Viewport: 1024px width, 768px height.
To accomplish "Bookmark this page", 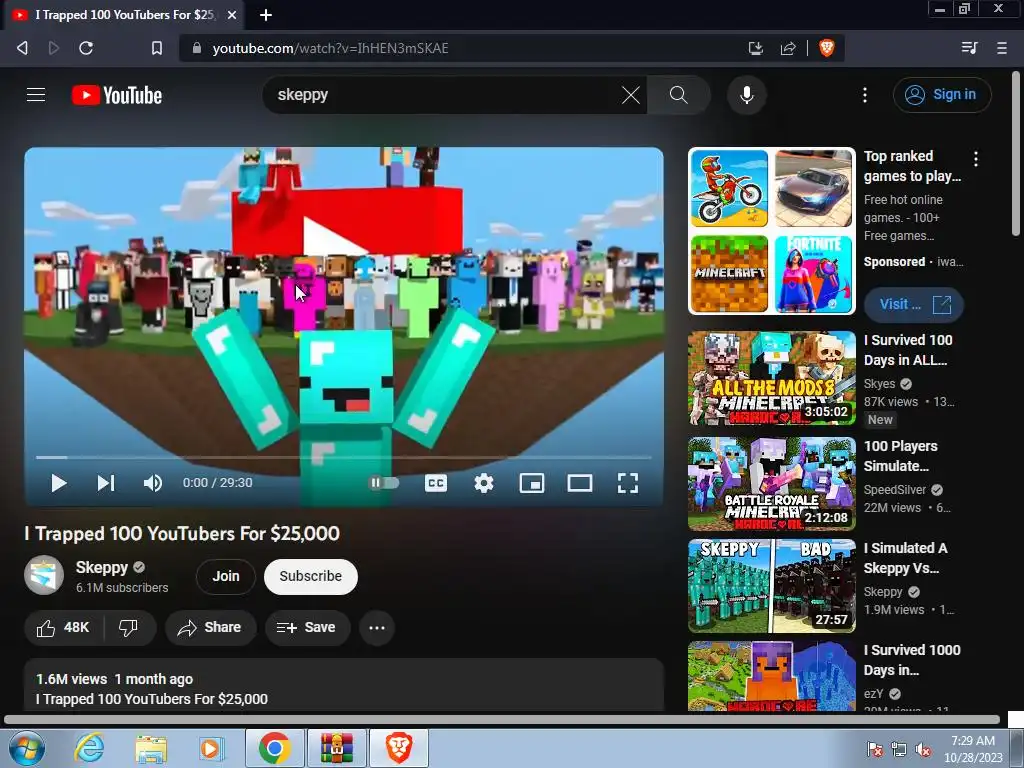I will pyautogui.click(x=157, y=48).
